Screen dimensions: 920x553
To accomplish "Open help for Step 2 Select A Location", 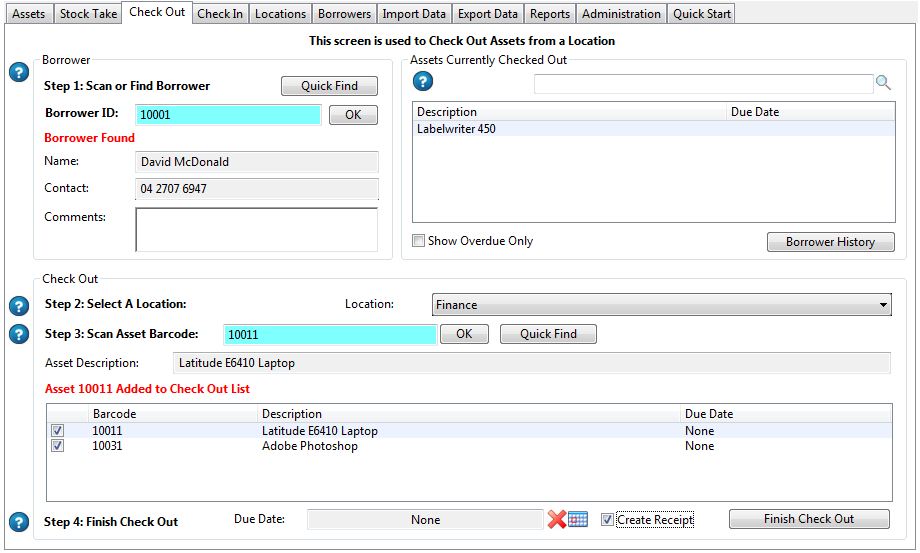I will tap(18, 305).
